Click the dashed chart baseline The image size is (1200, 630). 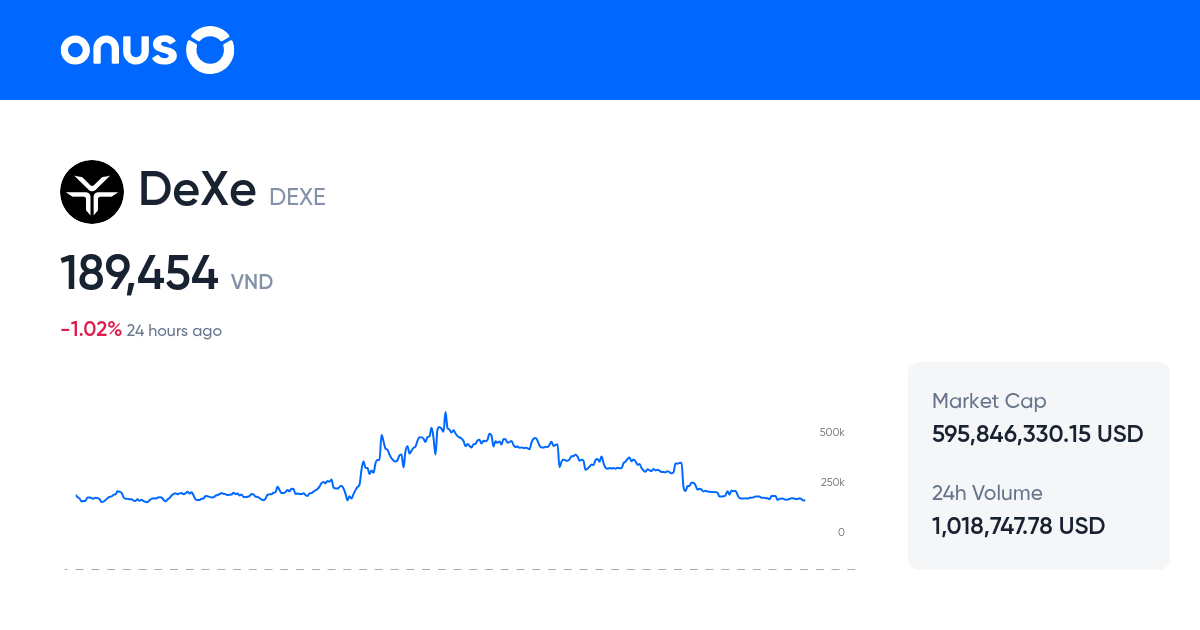point(460,569)
